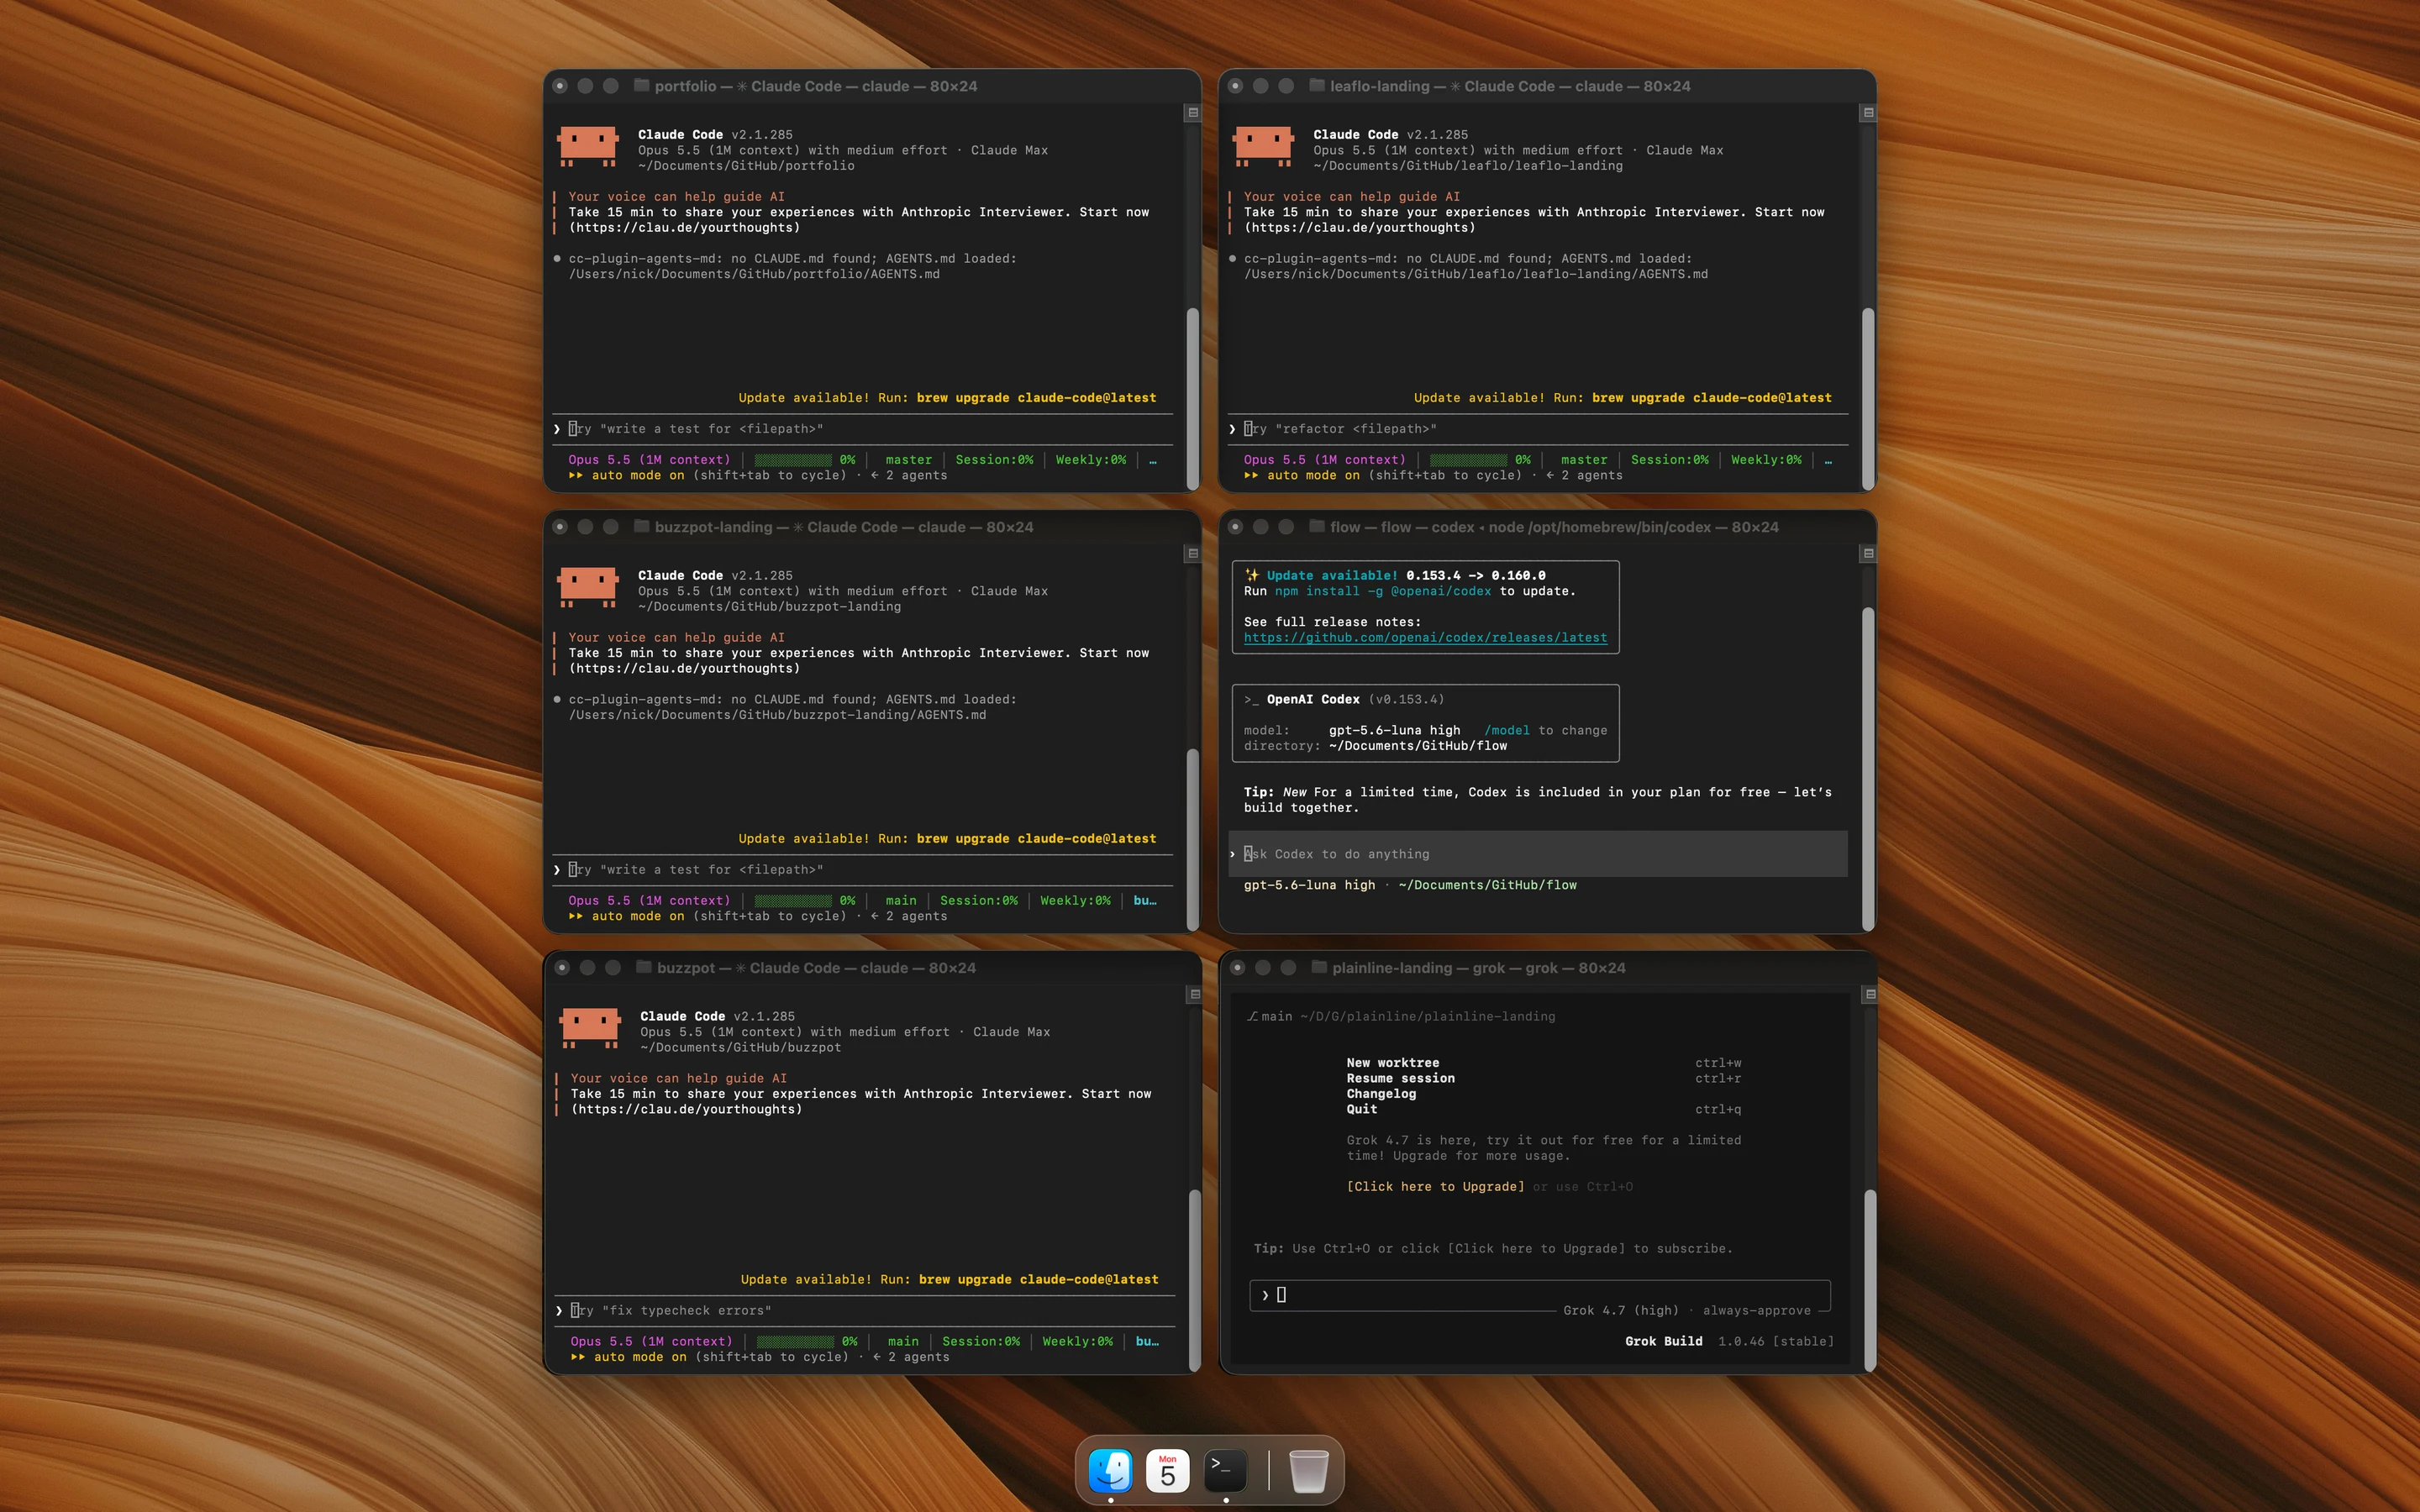Viewport: 2420px width, 1512px height.
Task: Focus the 'refactor <filepath>' prompt in leaflo-landing
Action: [1537, 429]
